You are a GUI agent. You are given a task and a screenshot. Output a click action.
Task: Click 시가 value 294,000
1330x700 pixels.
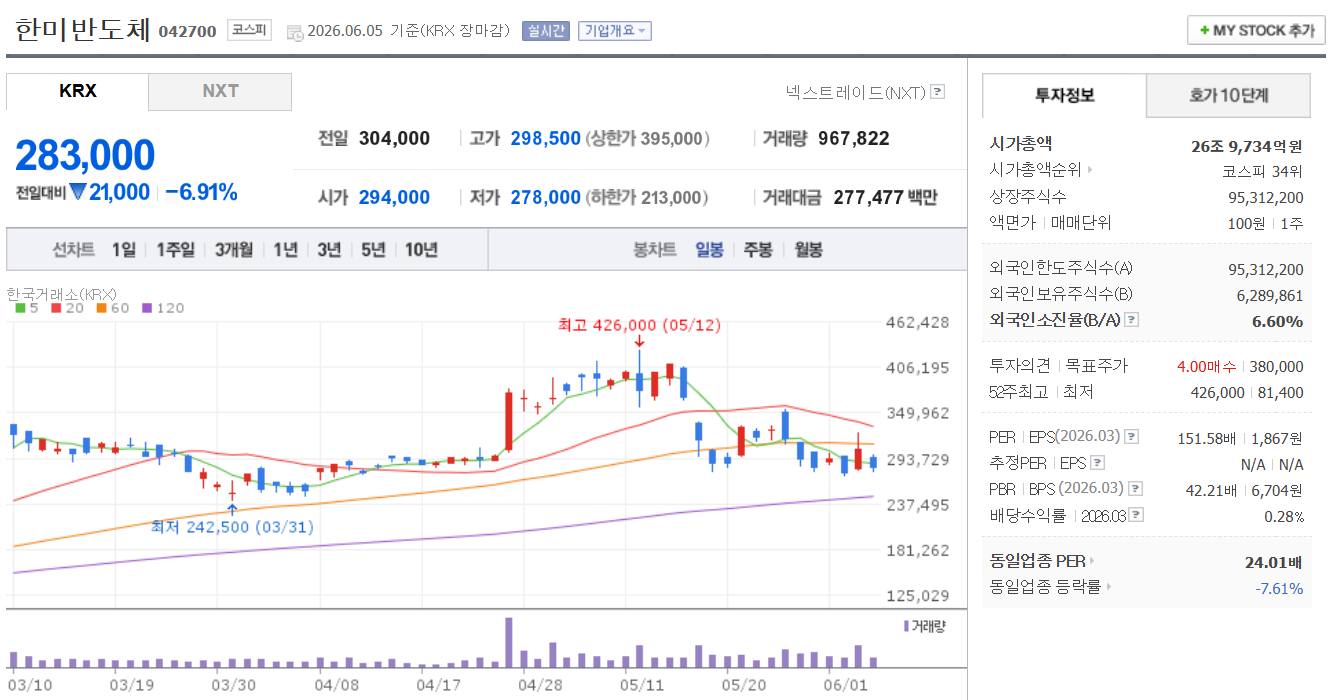click(x=394, y=198)
